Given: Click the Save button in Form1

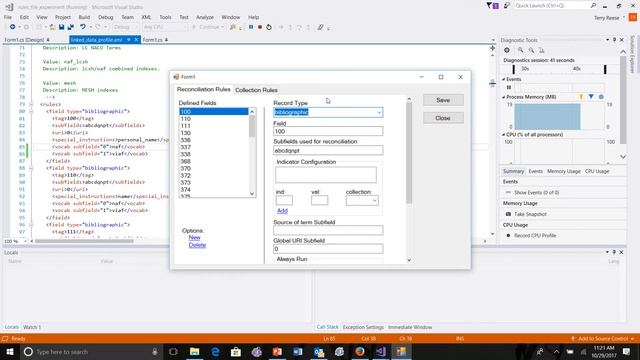Looking at the screenshot, I should point(443,100).
